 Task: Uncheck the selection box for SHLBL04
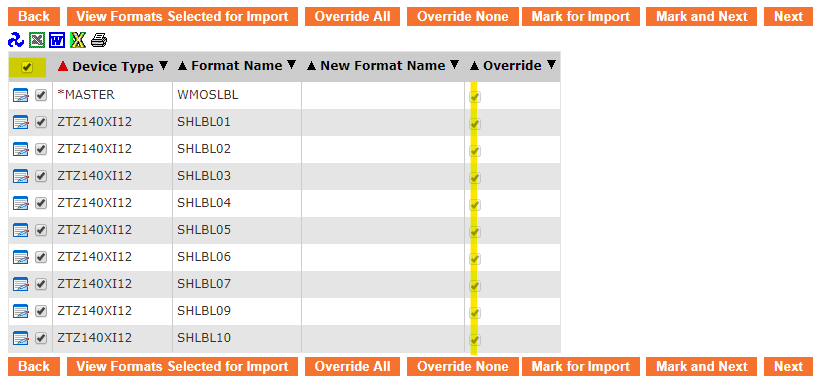tap(41, 203)
